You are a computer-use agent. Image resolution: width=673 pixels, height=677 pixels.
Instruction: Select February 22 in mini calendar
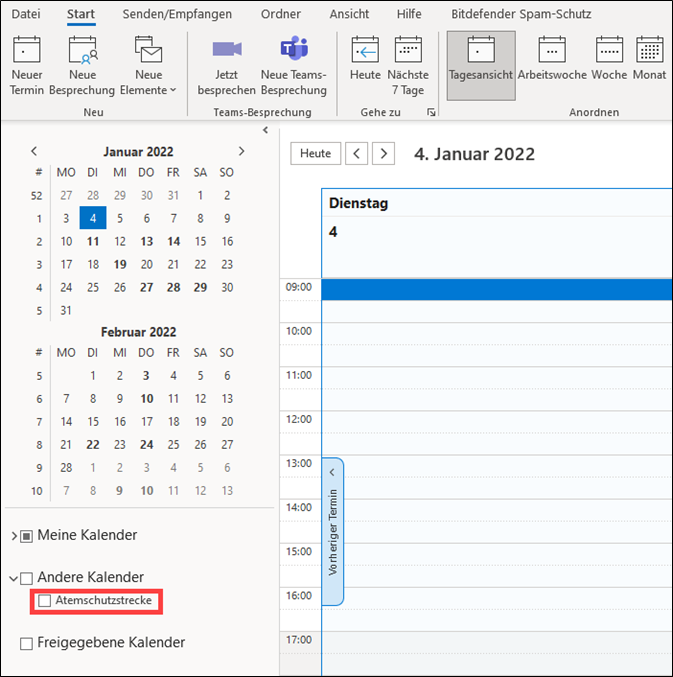[x=93, y=445]
